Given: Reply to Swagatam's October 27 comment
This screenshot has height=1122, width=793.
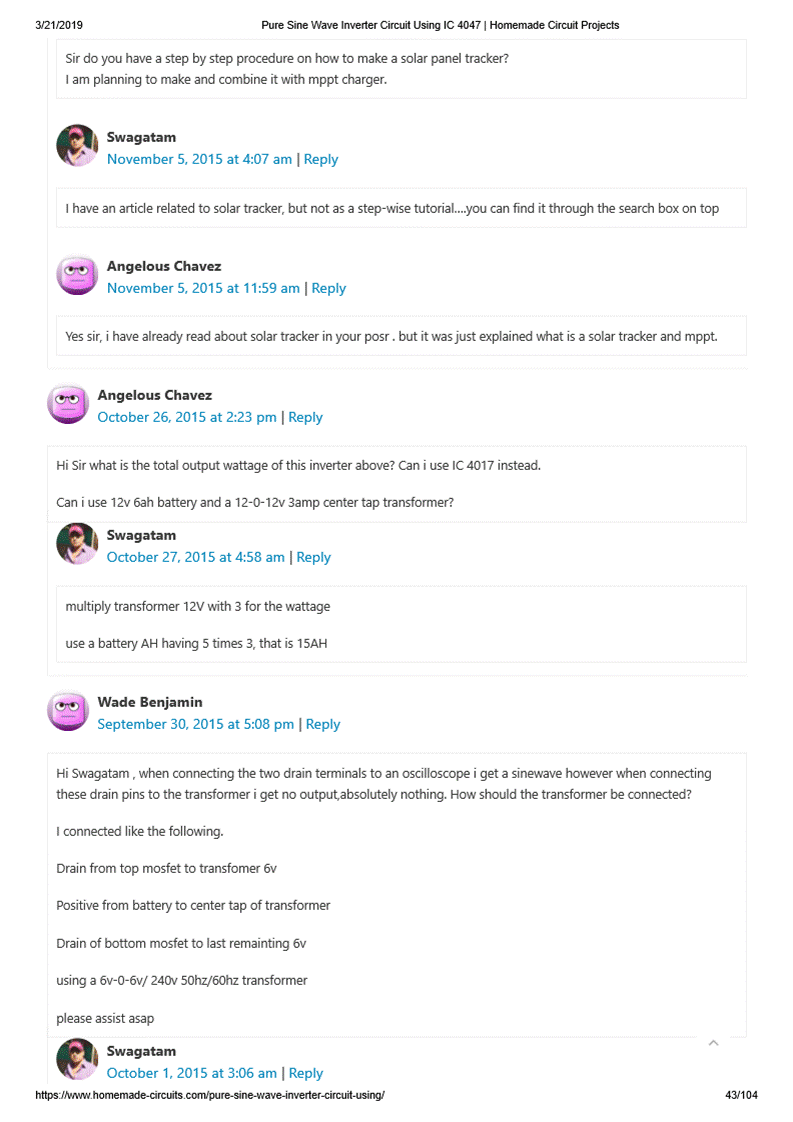Looking at the screenshot, I should click(x=314, y=557).
